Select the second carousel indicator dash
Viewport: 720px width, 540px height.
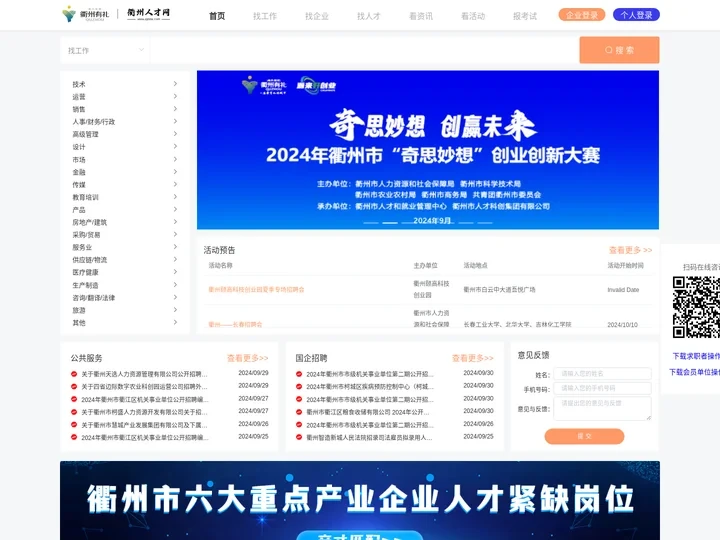[x=390, y=223]
